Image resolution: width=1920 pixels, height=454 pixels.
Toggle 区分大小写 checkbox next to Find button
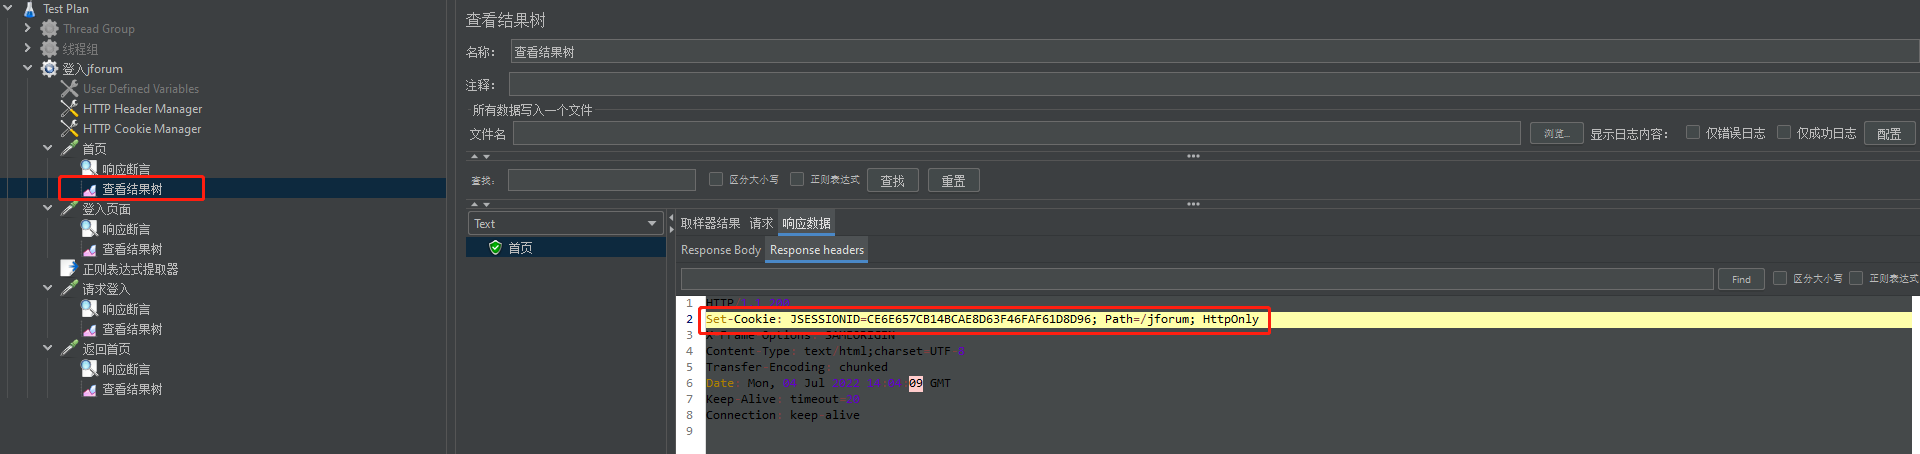click(x=1780, y=278)
